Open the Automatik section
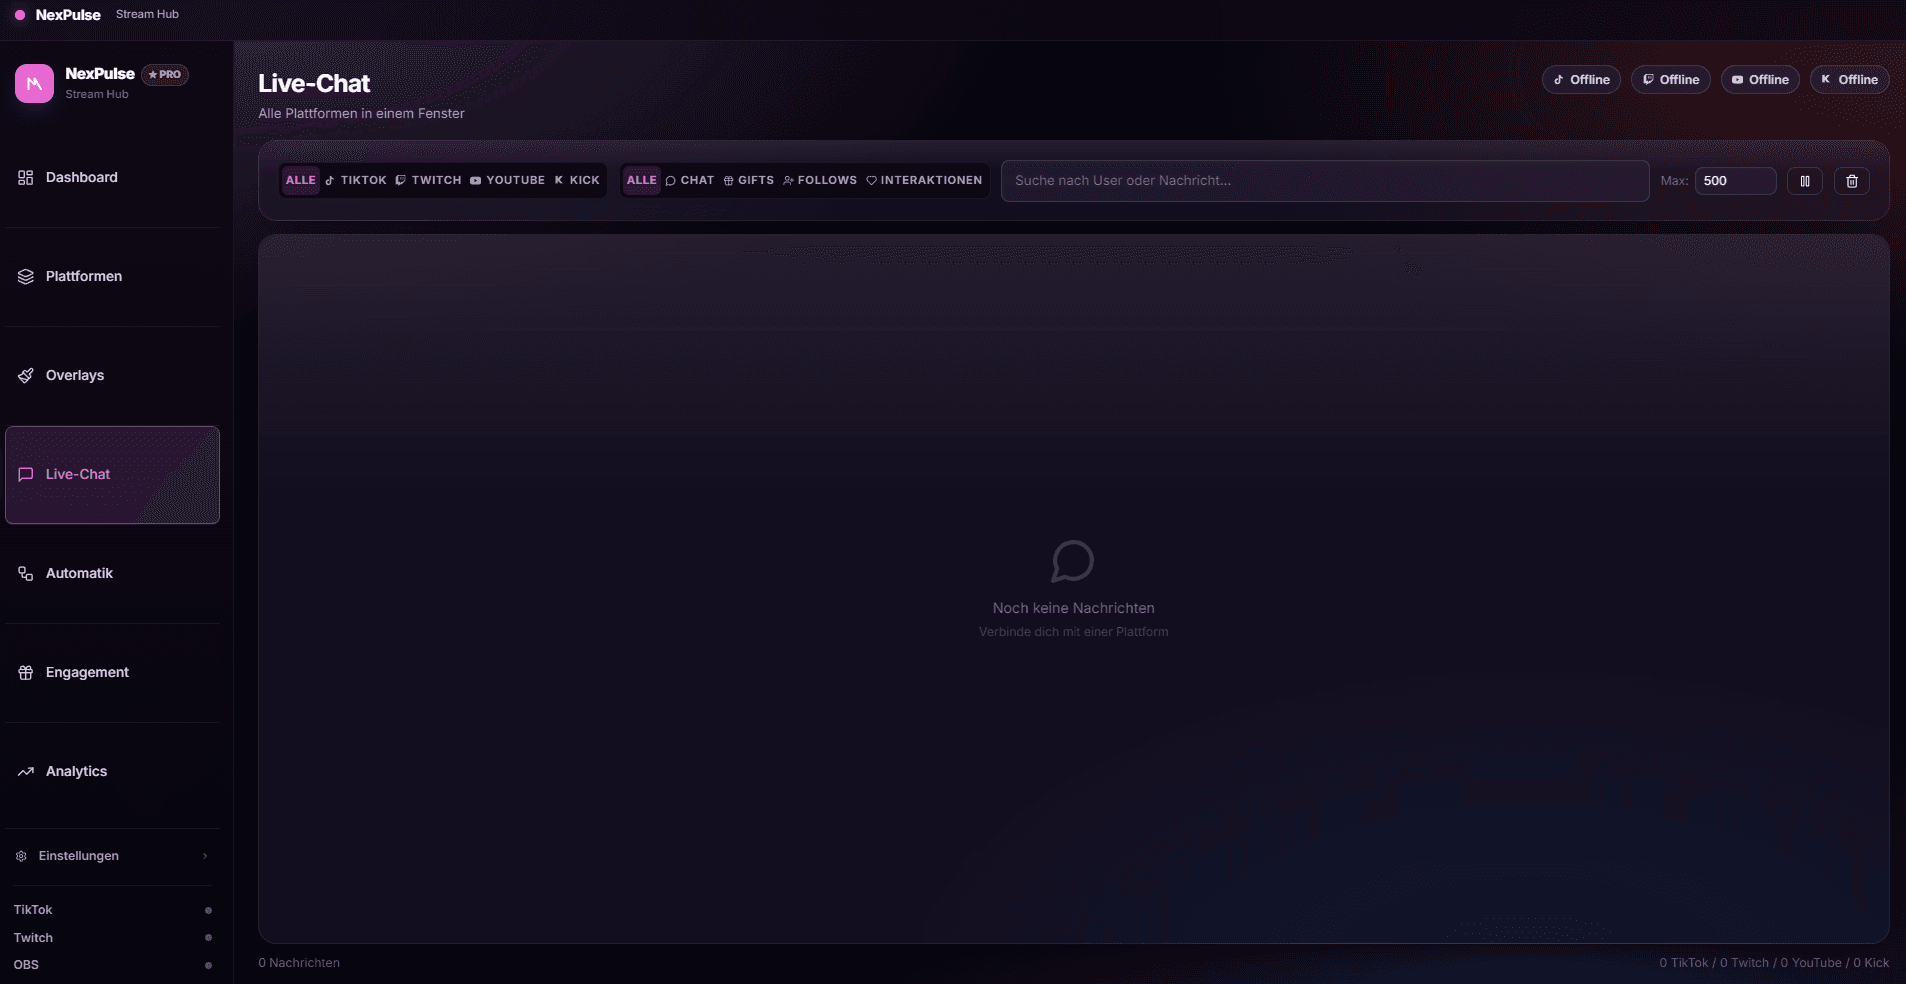1906x984 pixels. [112, 574]
